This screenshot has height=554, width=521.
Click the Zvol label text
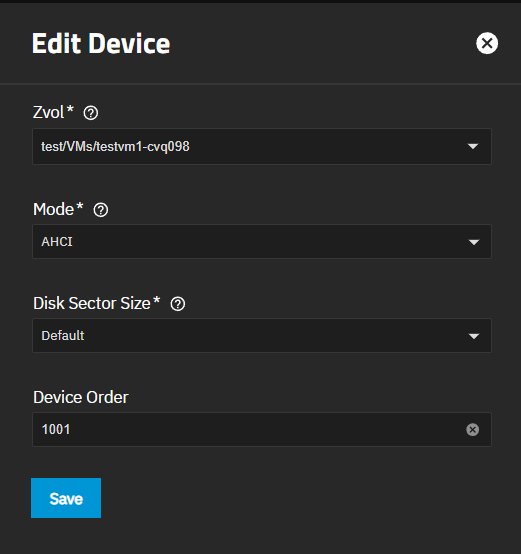click(x=49, y=112)
